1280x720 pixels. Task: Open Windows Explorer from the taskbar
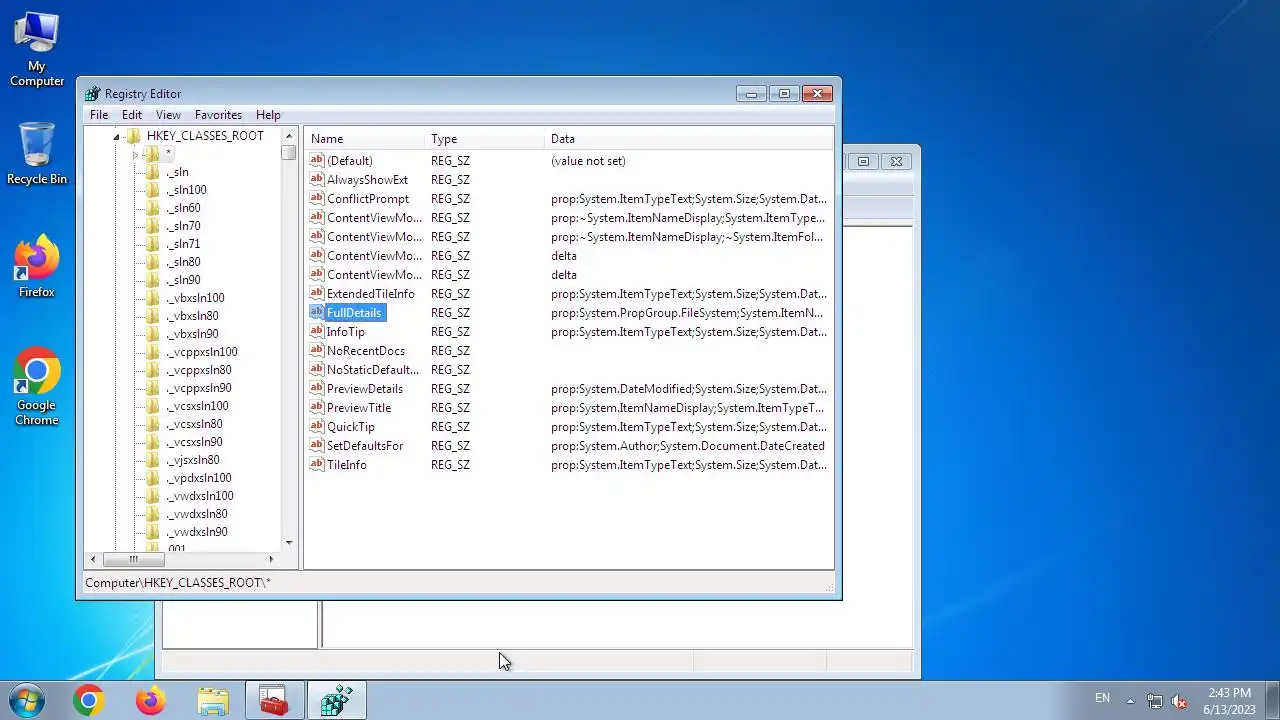tap(213, 701)
